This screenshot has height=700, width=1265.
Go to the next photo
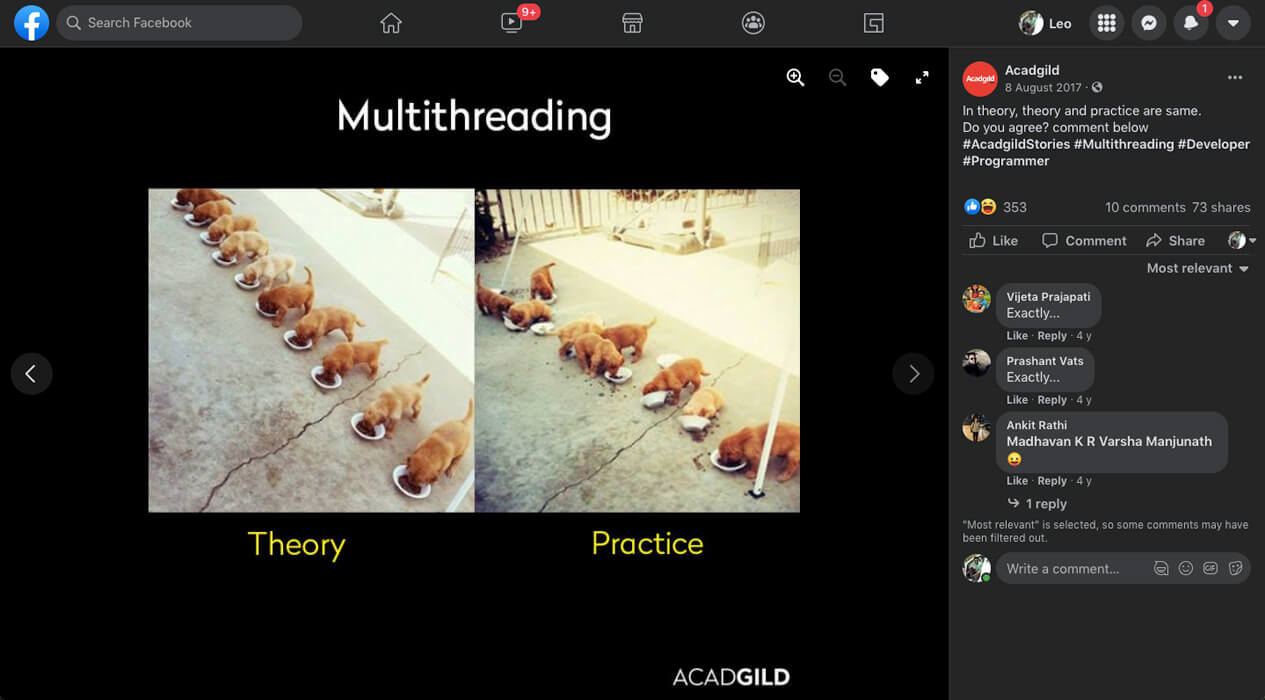[913, 374]
